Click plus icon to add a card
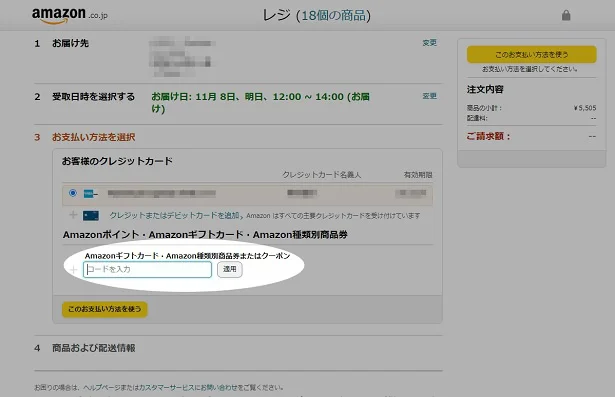The height and width of the screenshot is (397, 615). click(73, 215)
